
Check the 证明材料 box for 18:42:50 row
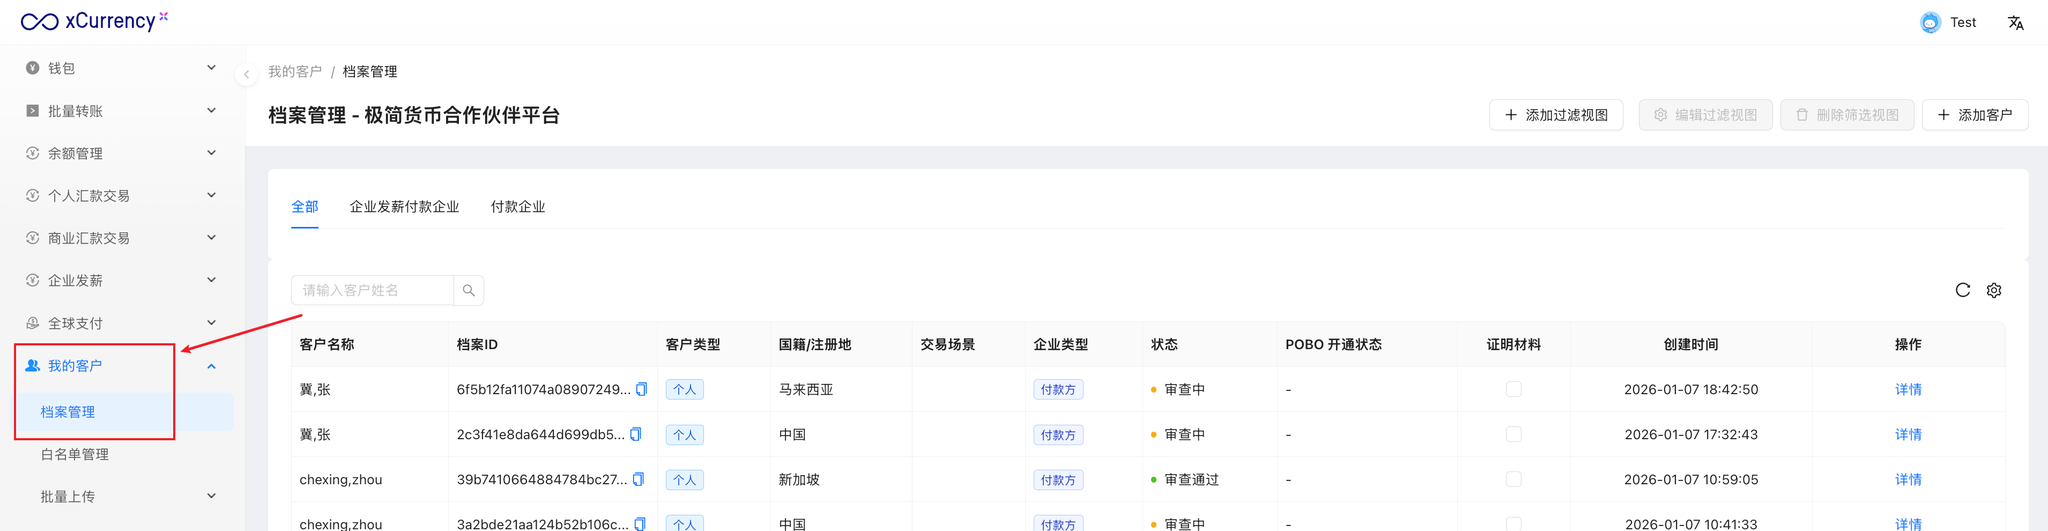point(1514,389)
